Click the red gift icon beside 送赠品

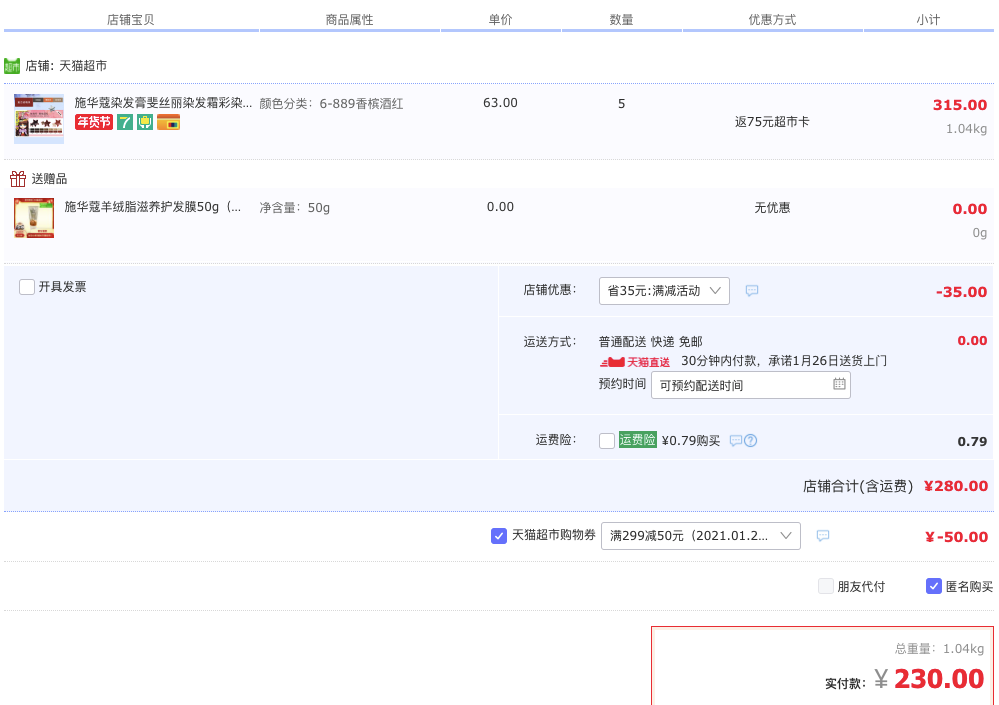point(18,179)
